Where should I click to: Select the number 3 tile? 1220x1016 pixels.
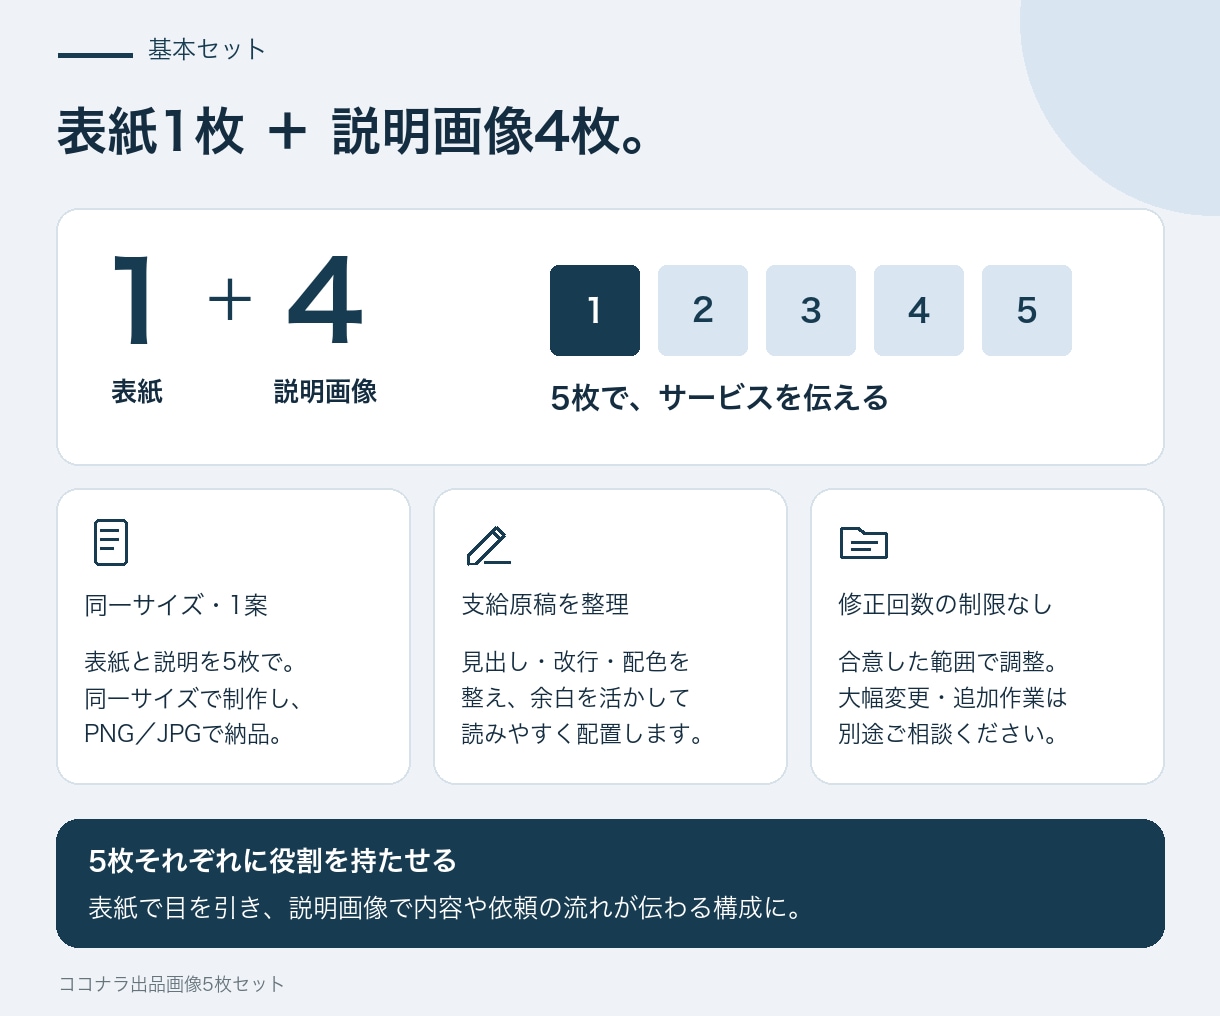[x=811, y=310]
